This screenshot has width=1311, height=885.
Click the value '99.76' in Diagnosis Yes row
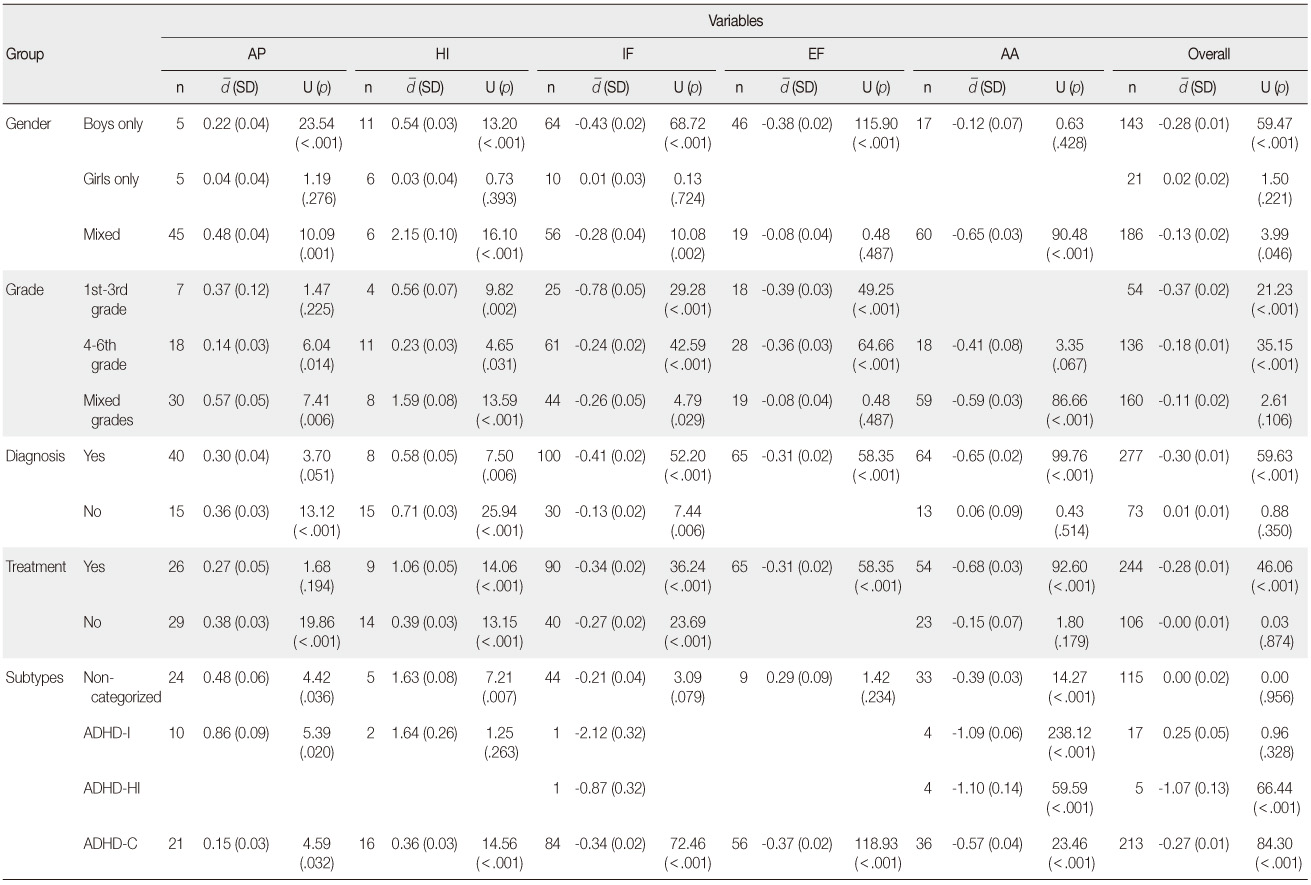tap(1071, 454)
